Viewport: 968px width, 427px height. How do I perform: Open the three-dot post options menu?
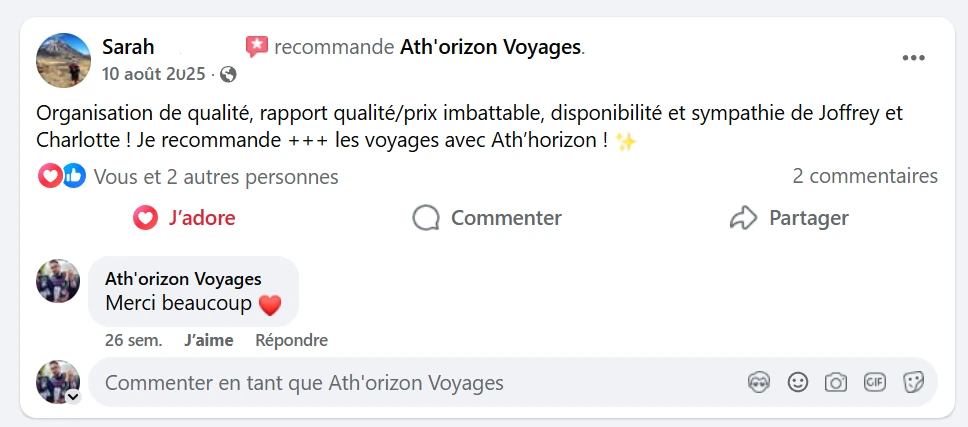point(913,58)
